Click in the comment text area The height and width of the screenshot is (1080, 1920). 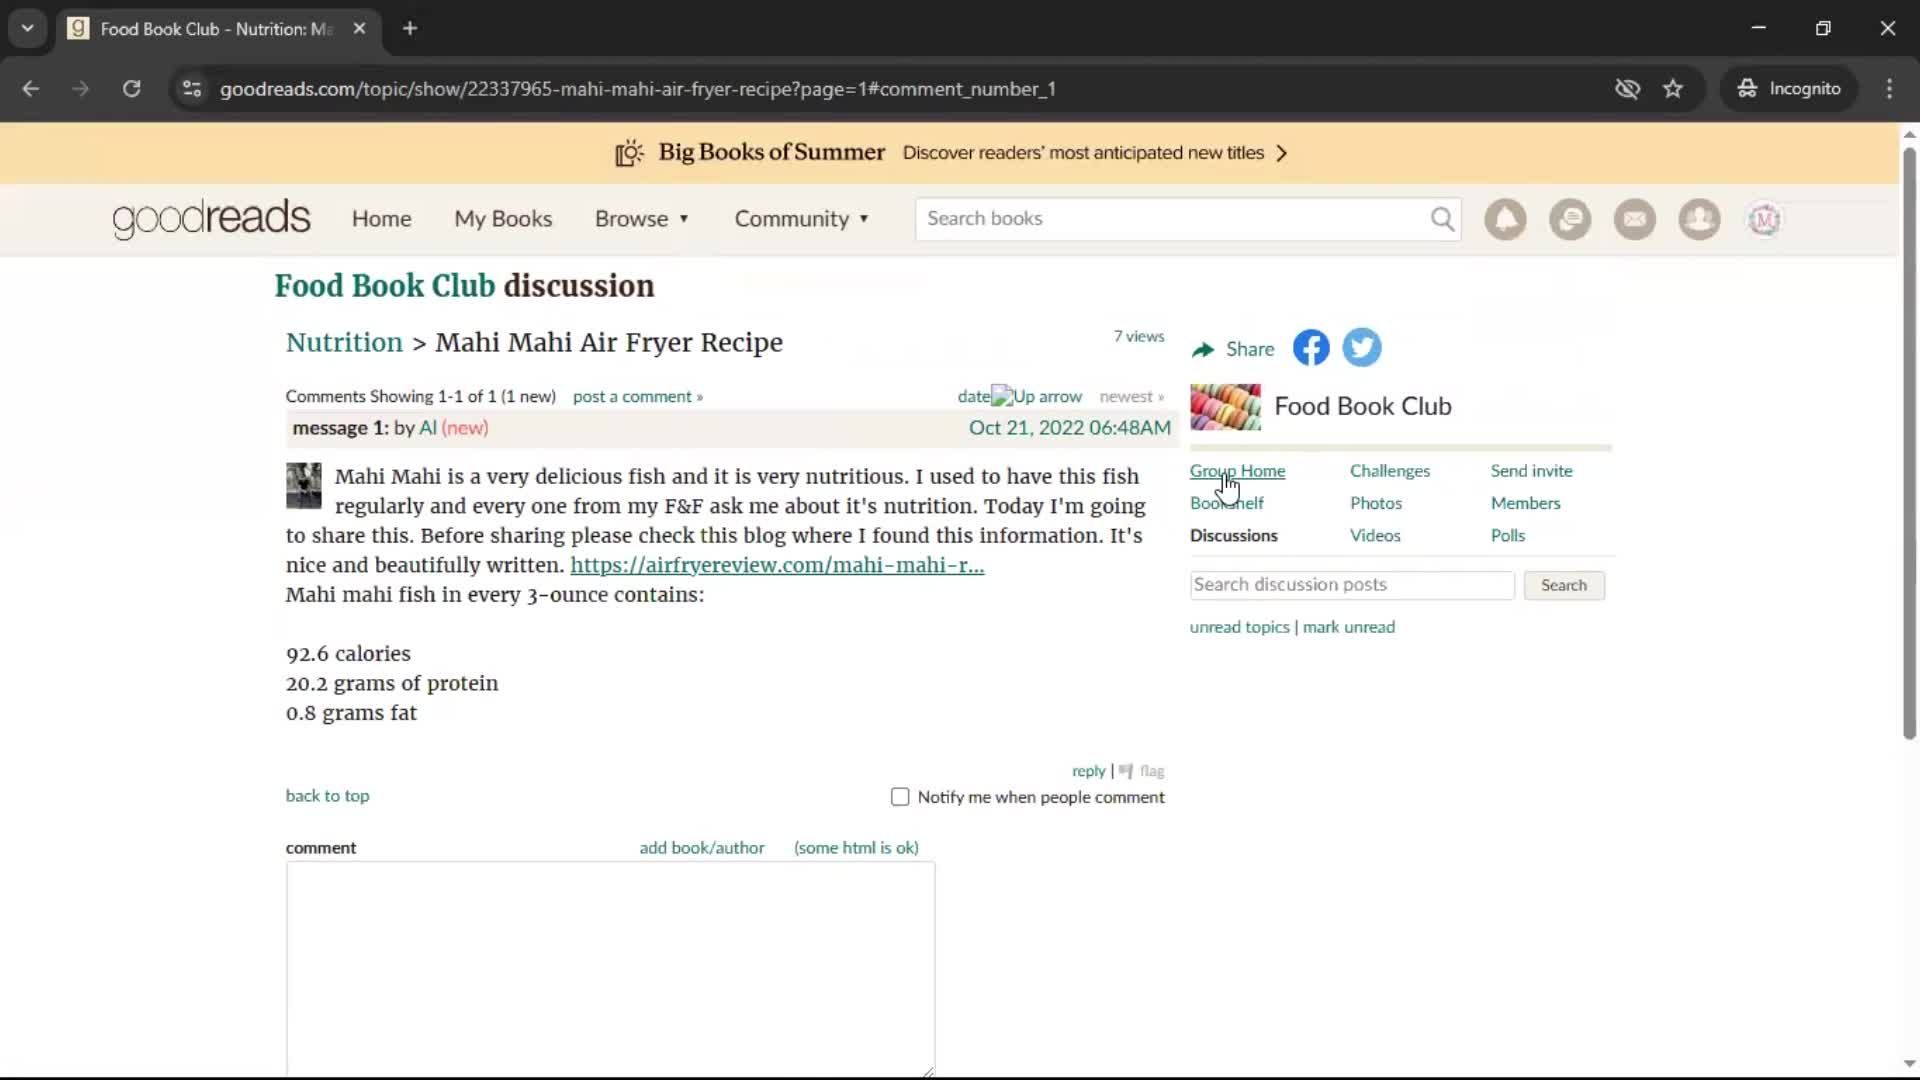pyautogui.click(x=610, y=969)
